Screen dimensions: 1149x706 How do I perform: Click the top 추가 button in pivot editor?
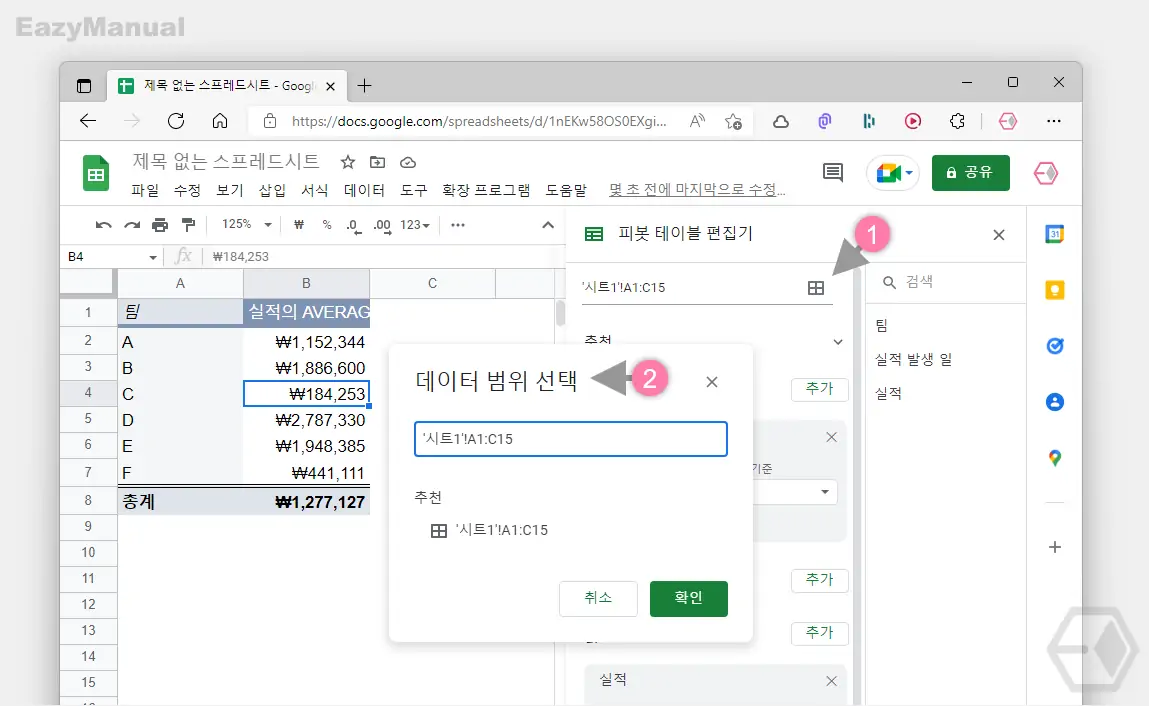click(x=819, y=389)
